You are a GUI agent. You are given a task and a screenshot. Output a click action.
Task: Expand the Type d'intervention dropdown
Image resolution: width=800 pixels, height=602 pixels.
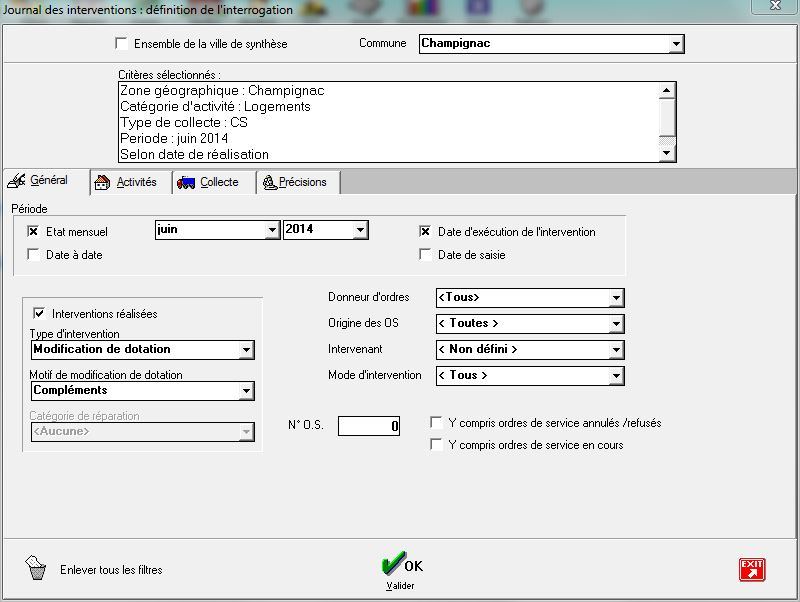246,350
